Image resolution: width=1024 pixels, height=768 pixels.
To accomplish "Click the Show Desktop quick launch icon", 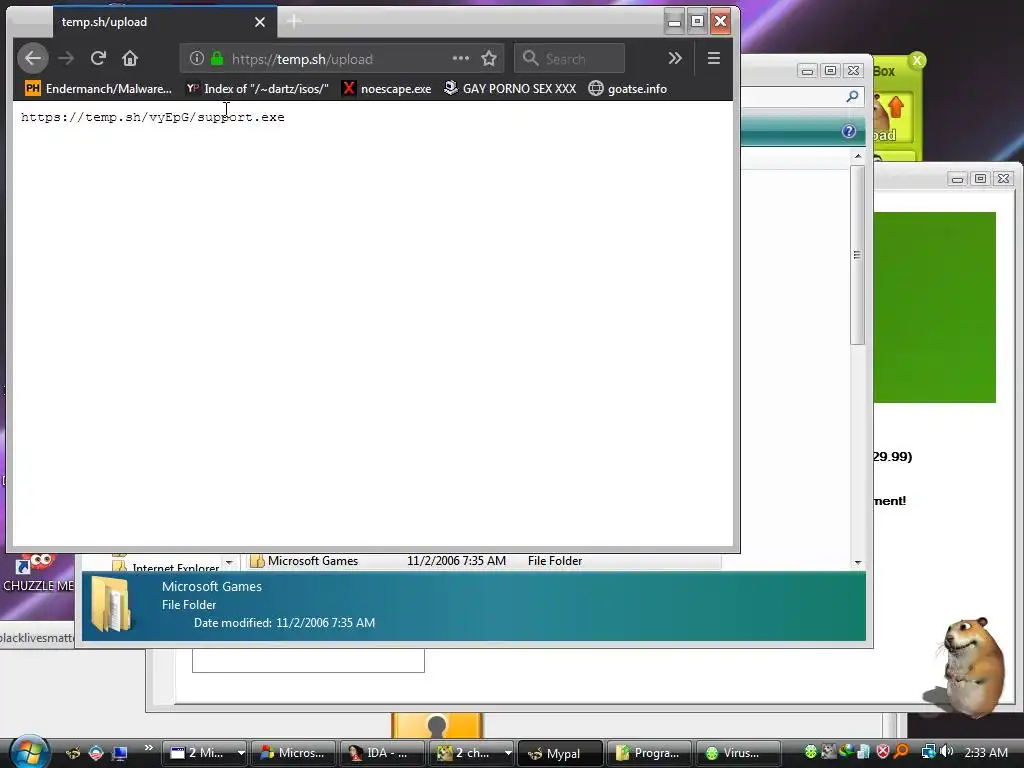I will (120, 753).
